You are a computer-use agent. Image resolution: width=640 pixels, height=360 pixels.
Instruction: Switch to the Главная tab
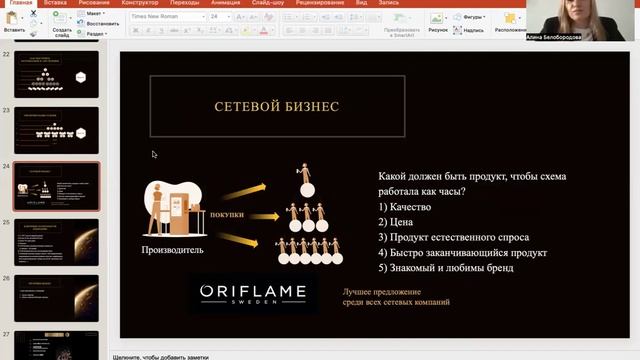[x=20, y=3]
